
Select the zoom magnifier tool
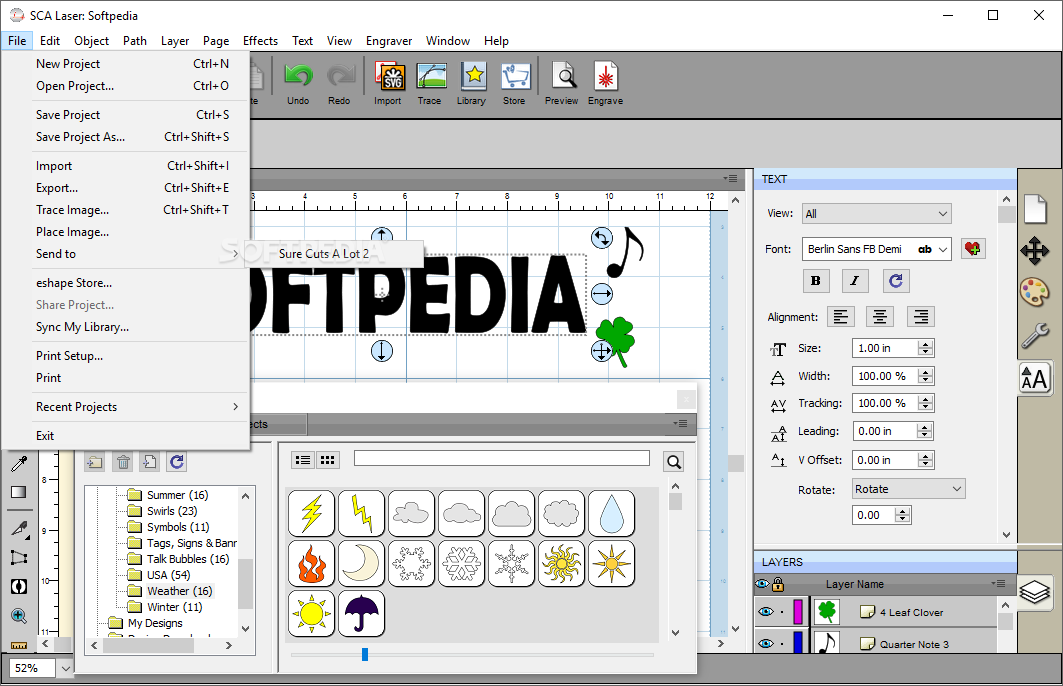(x=19, y=616)
